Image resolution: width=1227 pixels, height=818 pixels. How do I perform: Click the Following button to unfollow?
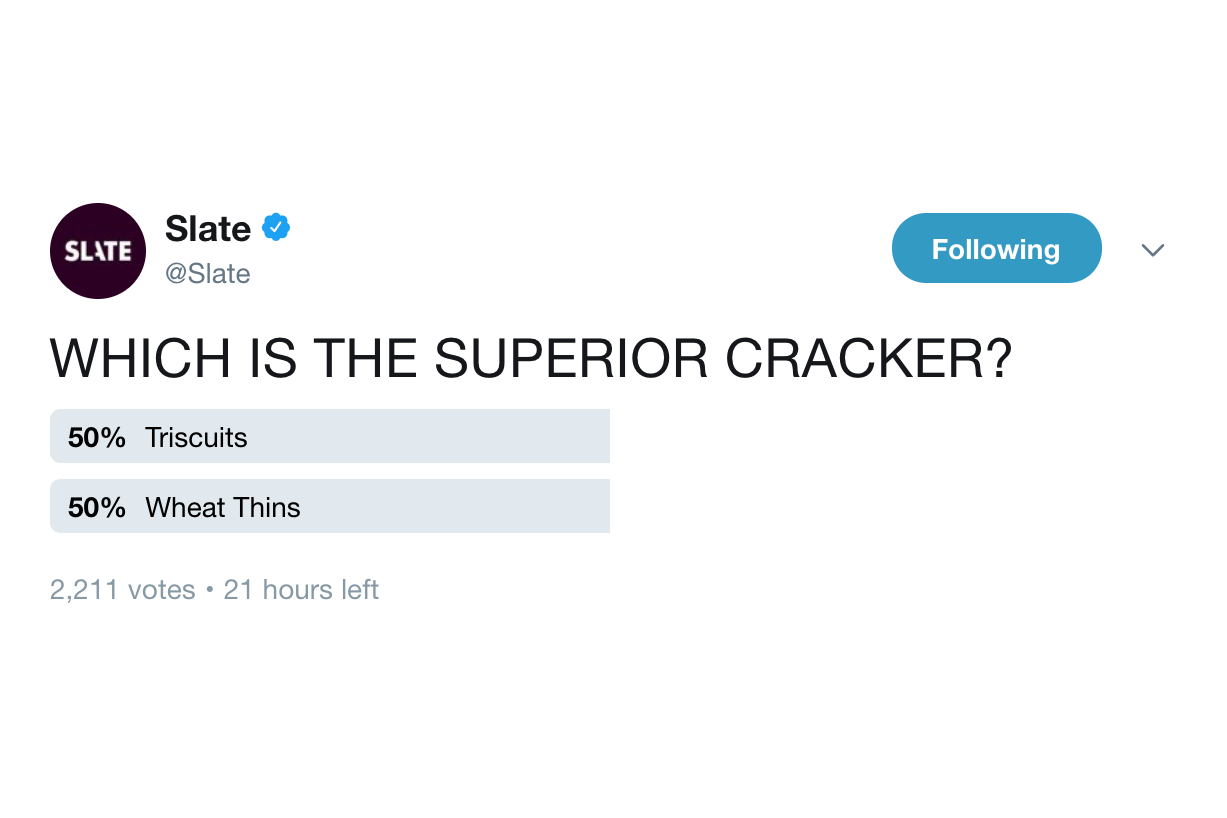point(996,248)
